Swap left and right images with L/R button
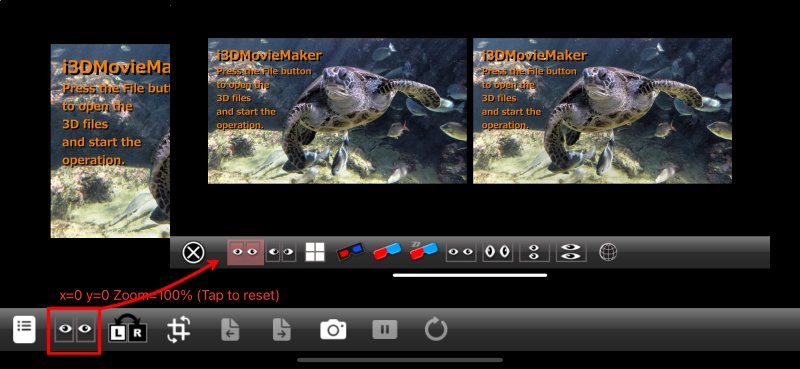 [x=128, y=329]
